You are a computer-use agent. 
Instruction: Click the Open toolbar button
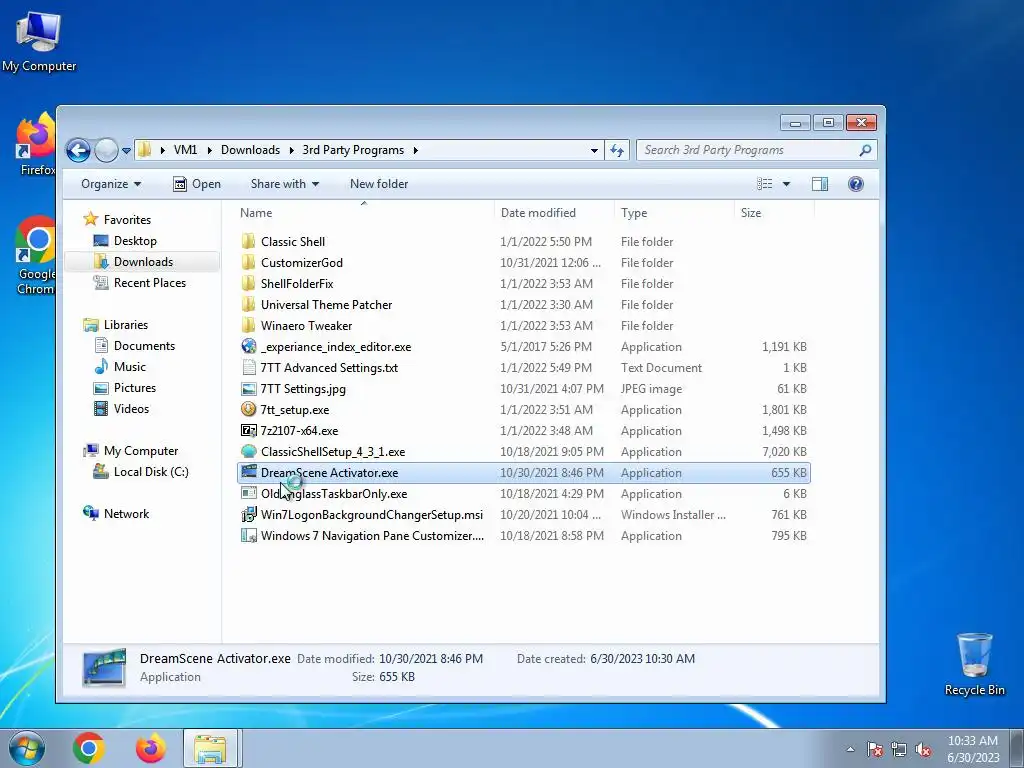[197, 184]
